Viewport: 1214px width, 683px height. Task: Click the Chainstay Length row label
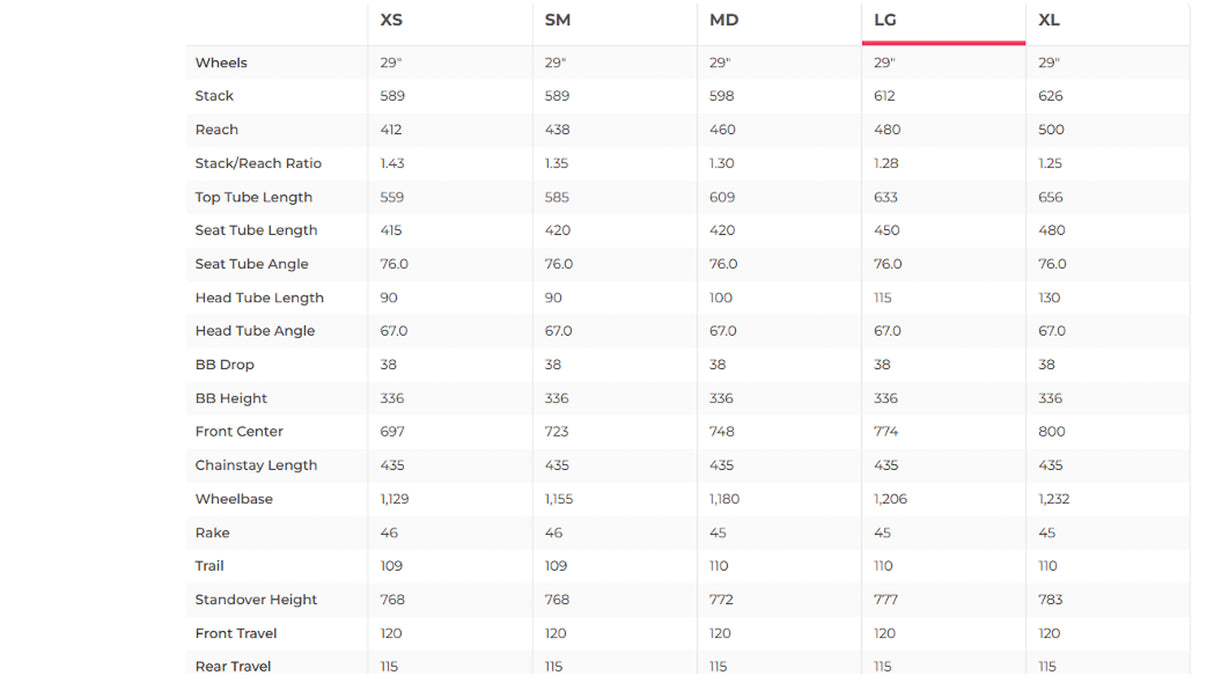(256, 465)
